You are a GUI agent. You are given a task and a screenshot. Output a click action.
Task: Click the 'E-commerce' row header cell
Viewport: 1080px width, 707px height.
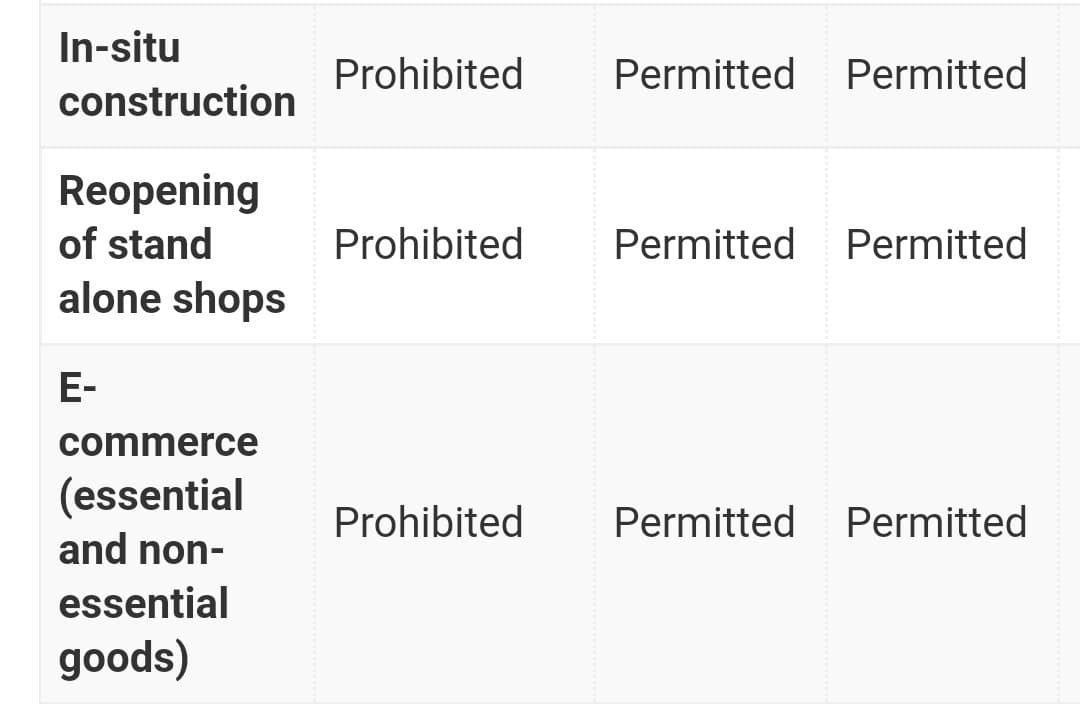tap(177, 523)
